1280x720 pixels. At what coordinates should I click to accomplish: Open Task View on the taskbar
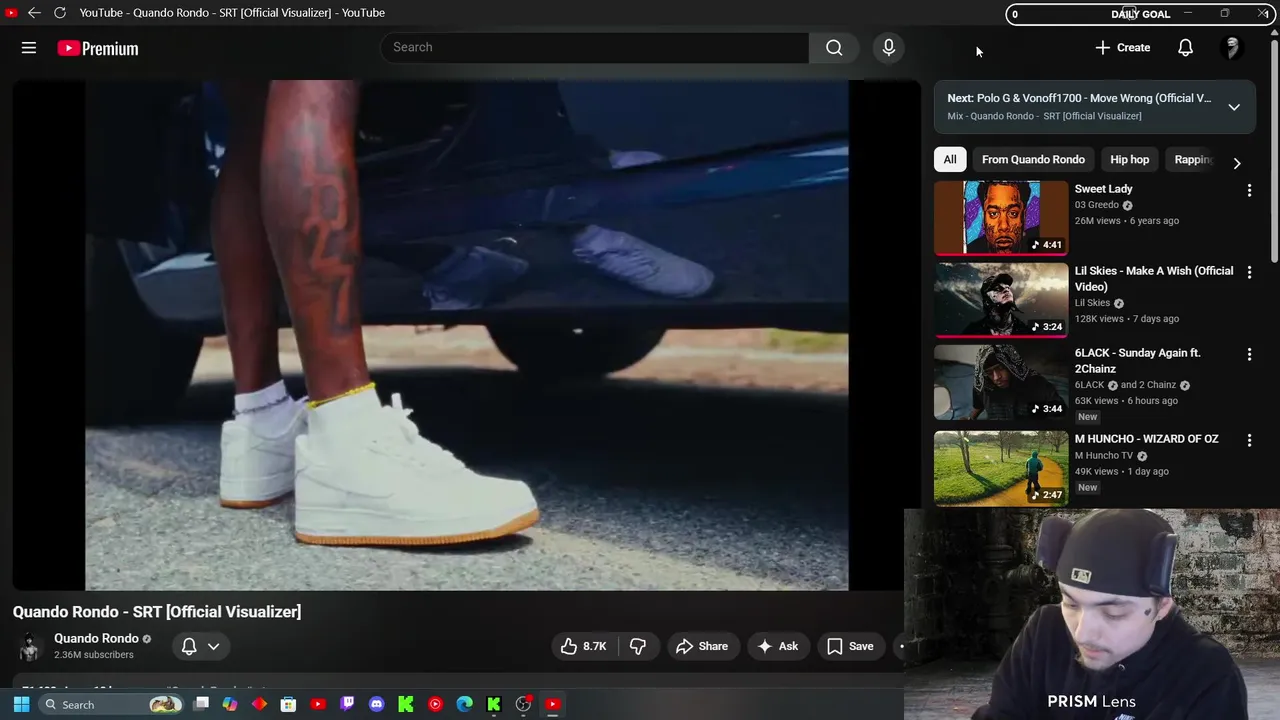(201, 704)
